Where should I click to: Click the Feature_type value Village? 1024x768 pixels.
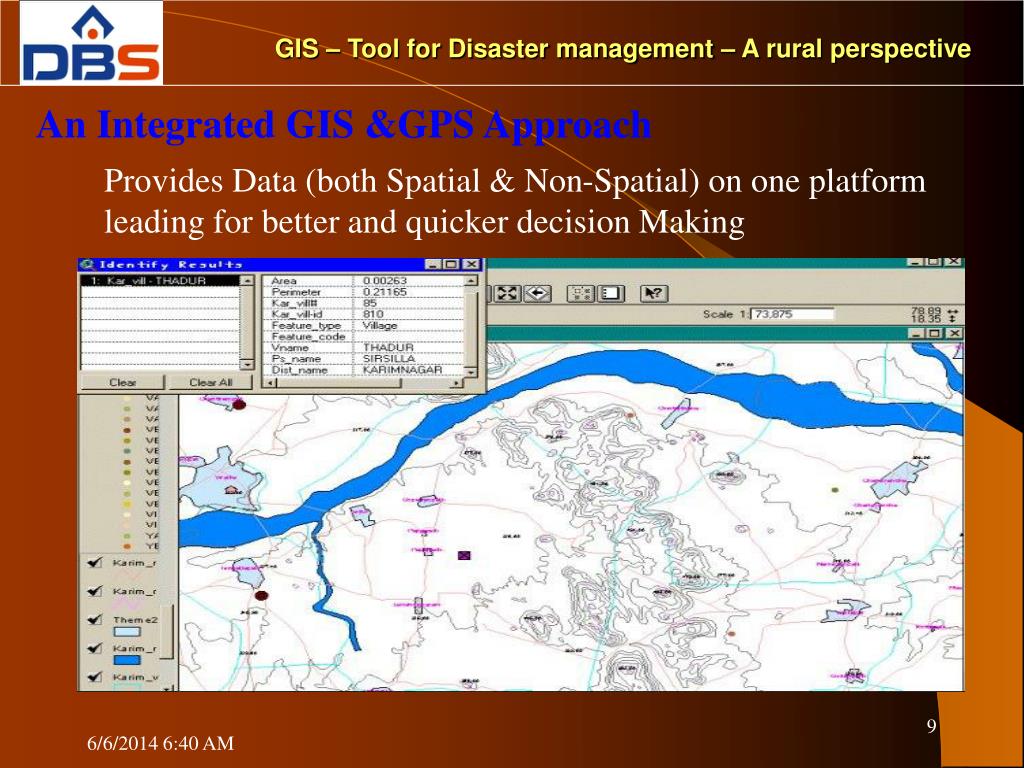(379, 325)
